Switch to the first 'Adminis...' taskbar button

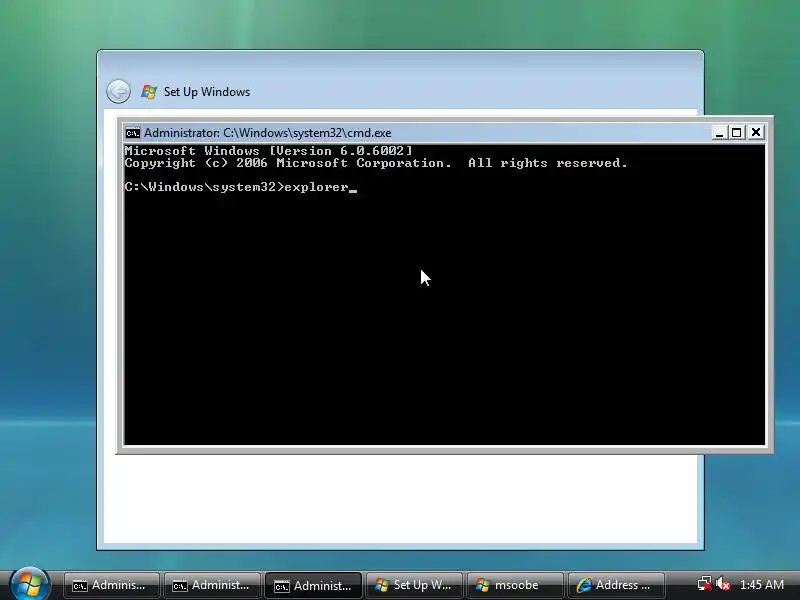pos(111,585)
